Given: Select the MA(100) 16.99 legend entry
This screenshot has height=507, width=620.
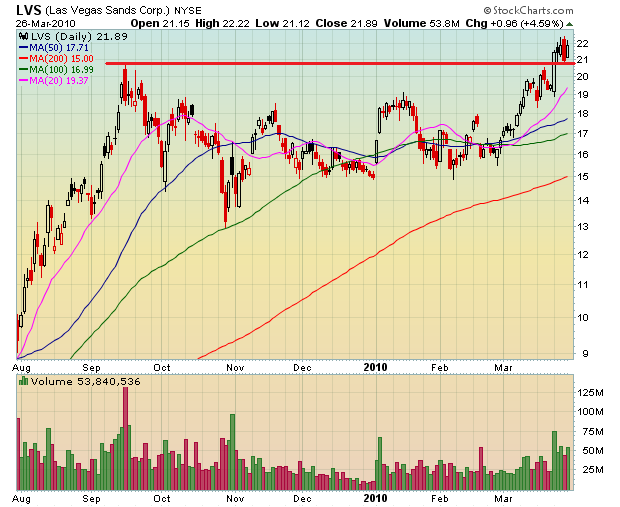Looking at the screenshot, I should coord(56,70).
